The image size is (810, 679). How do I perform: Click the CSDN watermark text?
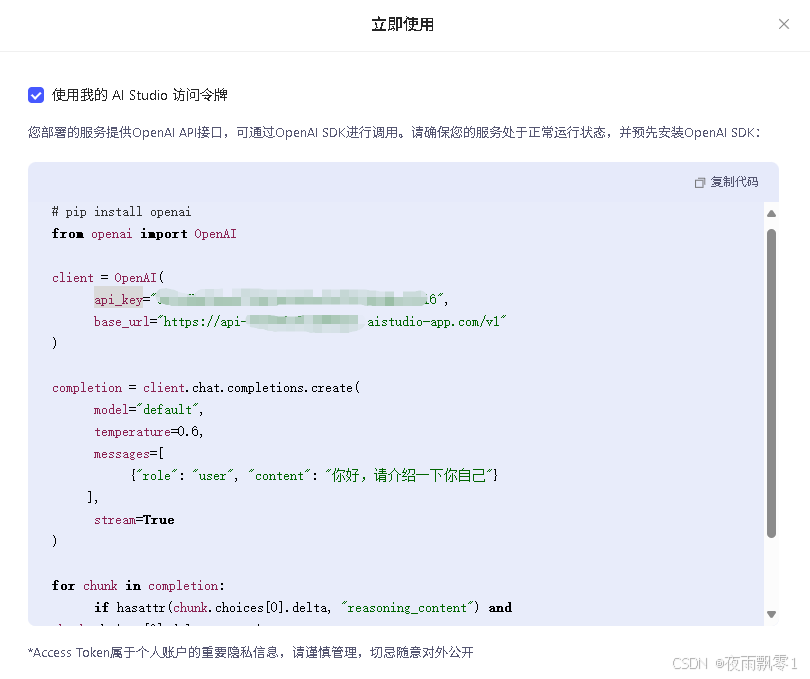(x=690, y=663)
